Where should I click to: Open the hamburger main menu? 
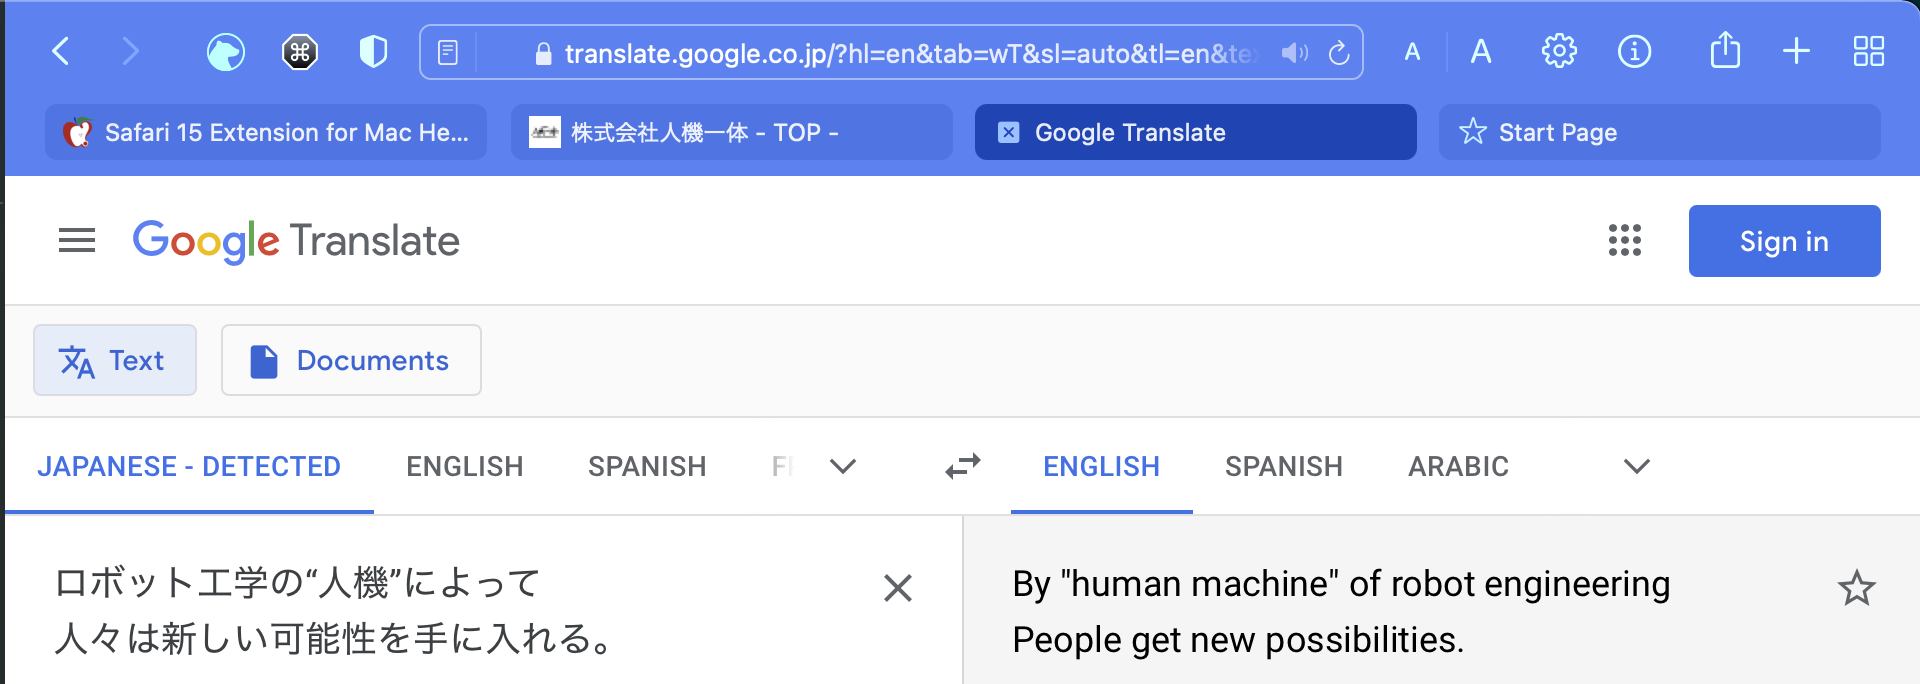point(77,241)
